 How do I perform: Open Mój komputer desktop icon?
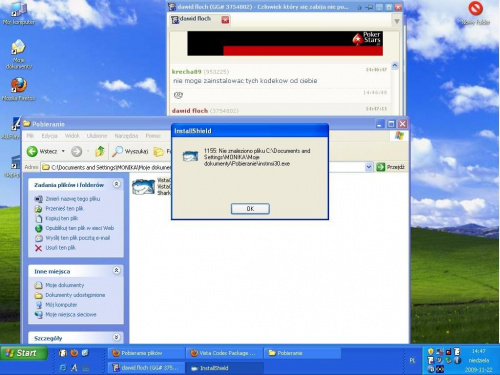(19, 13)
